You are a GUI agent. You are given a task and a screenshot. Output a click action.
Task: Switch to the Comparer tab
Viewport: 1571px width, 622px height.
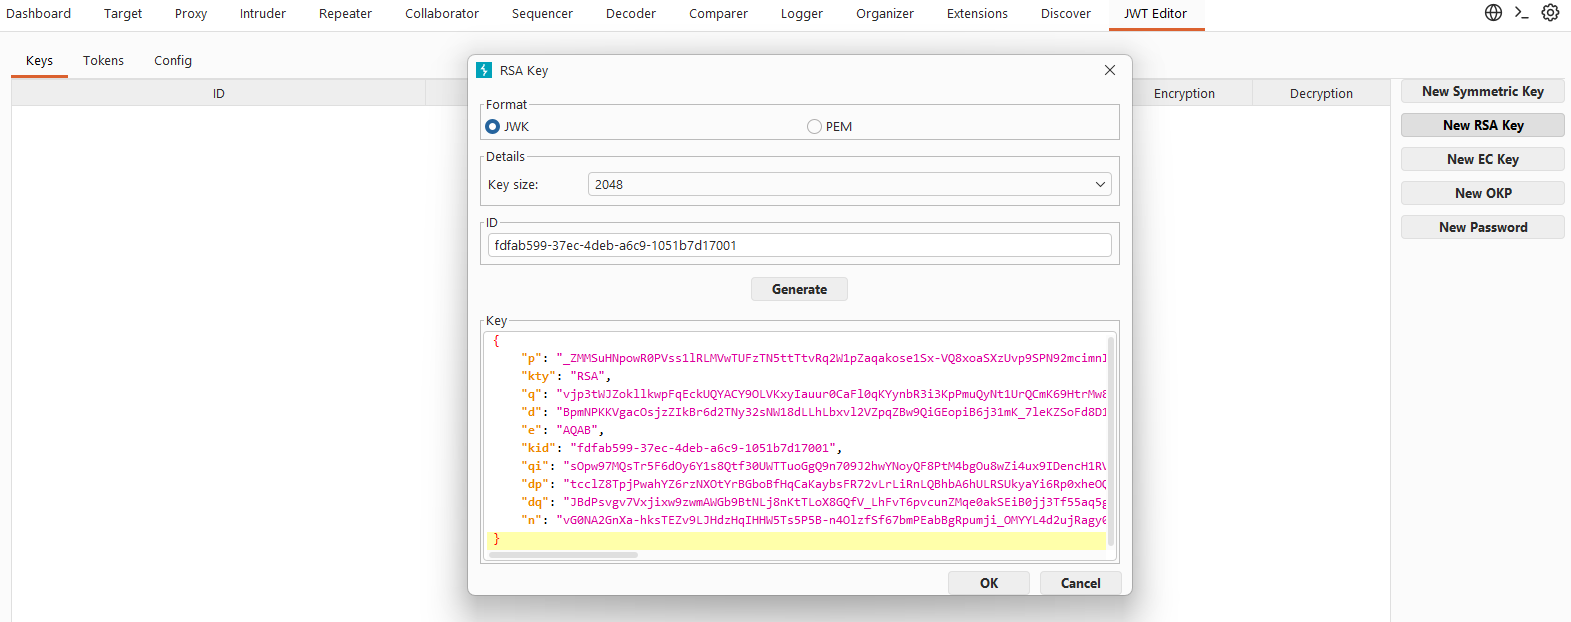[718, 14]
